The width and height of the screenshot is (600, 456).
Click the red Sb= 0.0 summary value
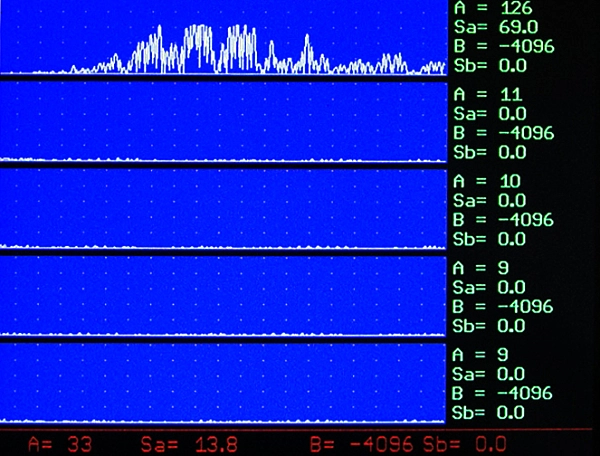465,444
